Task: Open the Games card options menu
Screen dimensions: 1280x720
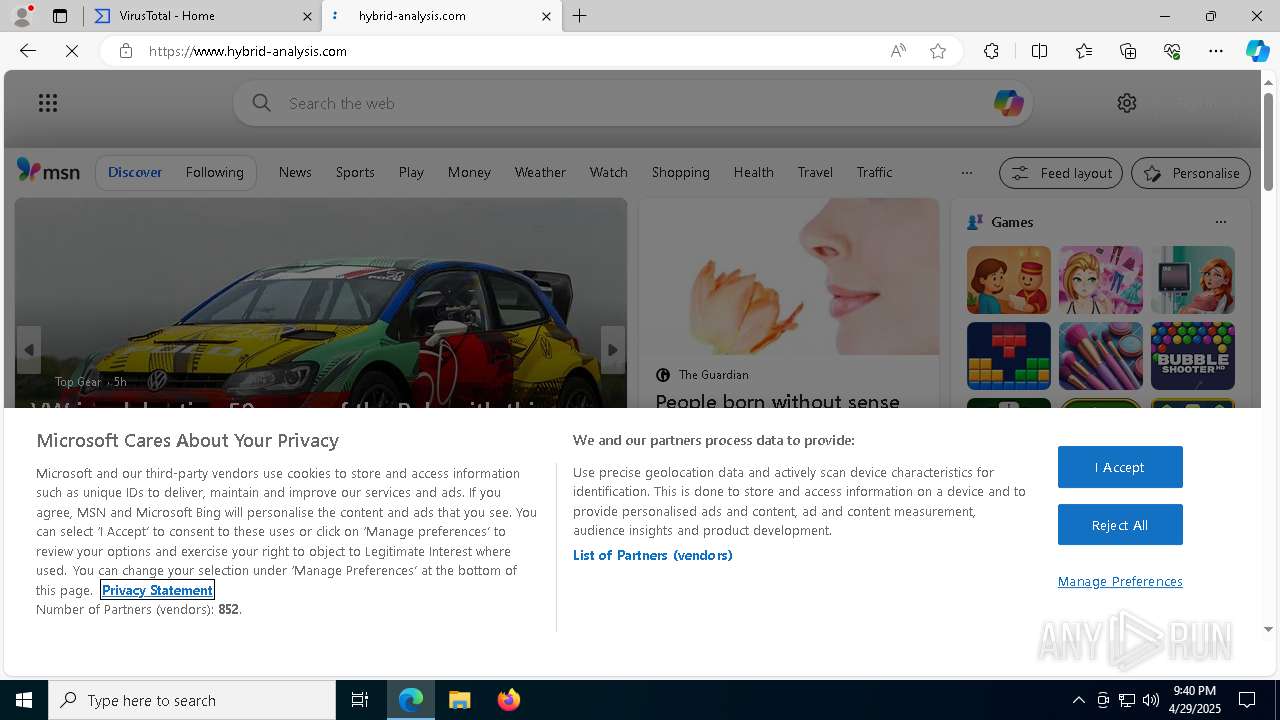Action: (1220, 222)
